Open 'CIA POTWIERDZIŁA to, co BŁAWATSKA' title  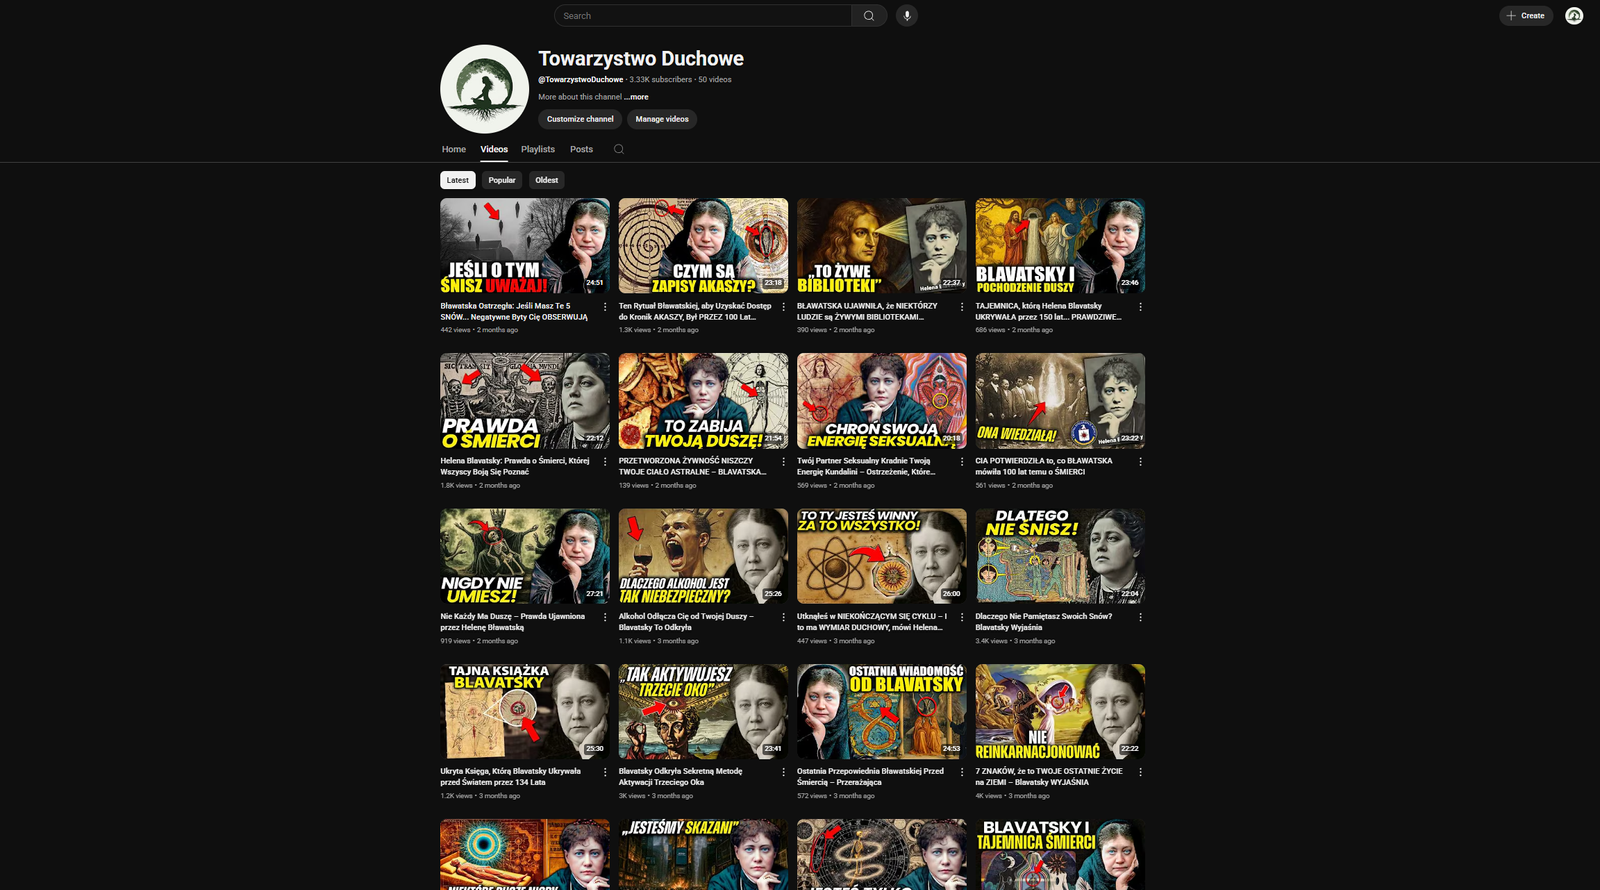[1044, 467]
